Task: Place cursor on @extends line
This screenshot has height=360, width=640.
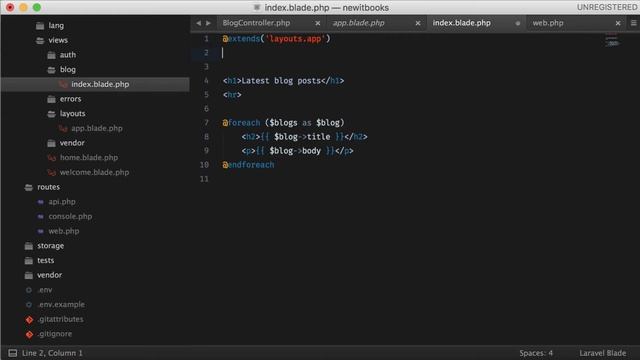Action: click(276, 39)
